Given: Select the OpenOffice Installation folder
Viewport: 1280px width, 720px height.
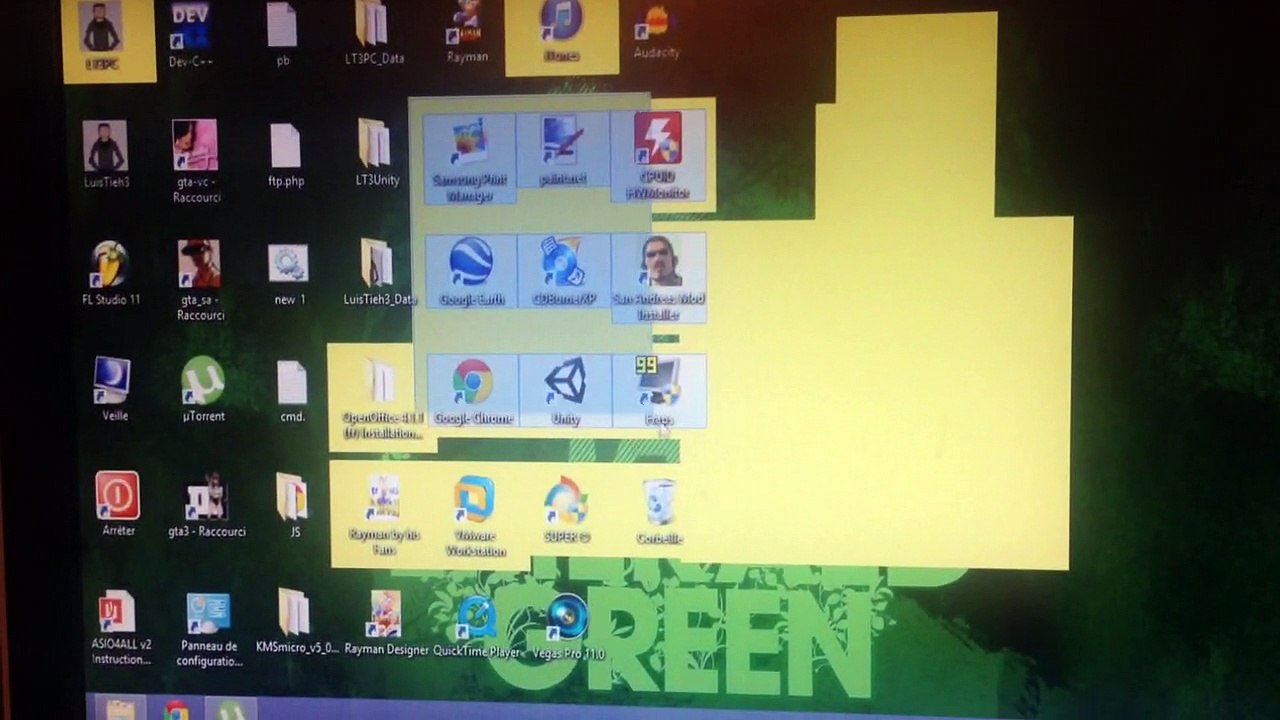Looking at the screenshot, I should tap(382, 398).
